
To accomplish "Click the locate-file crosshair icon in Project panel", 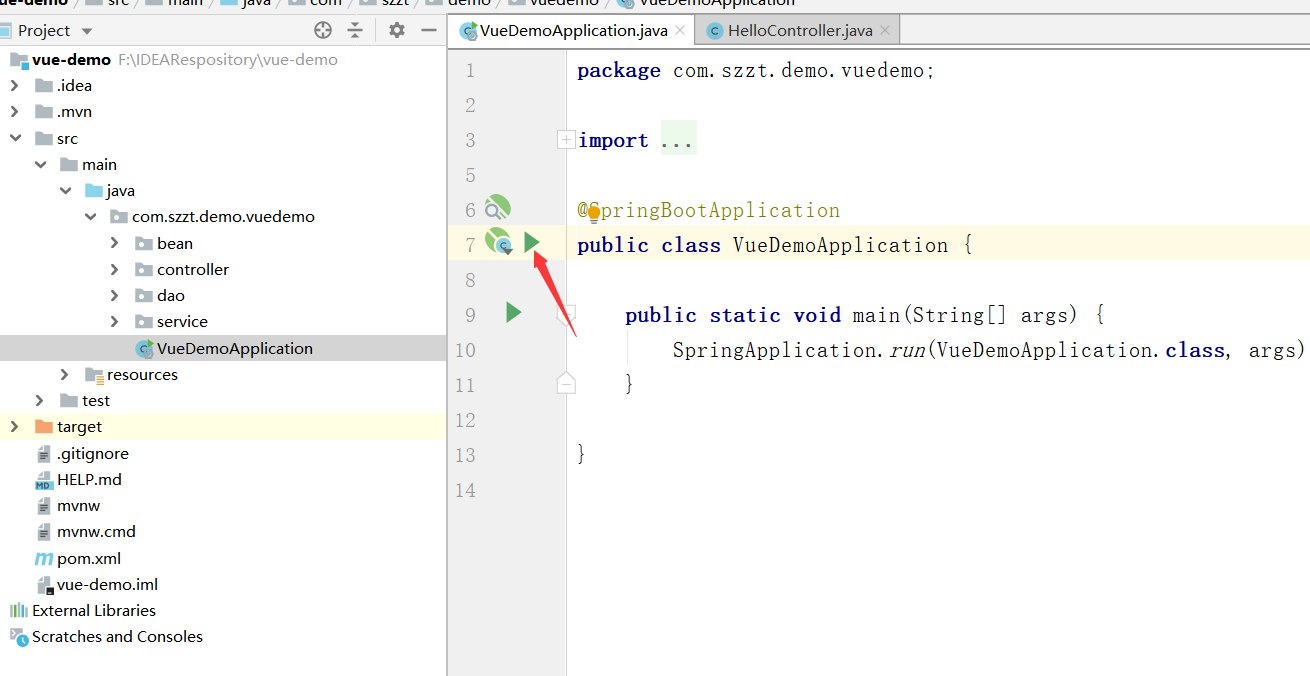I will pyautogui.click(x=322, y=30).
